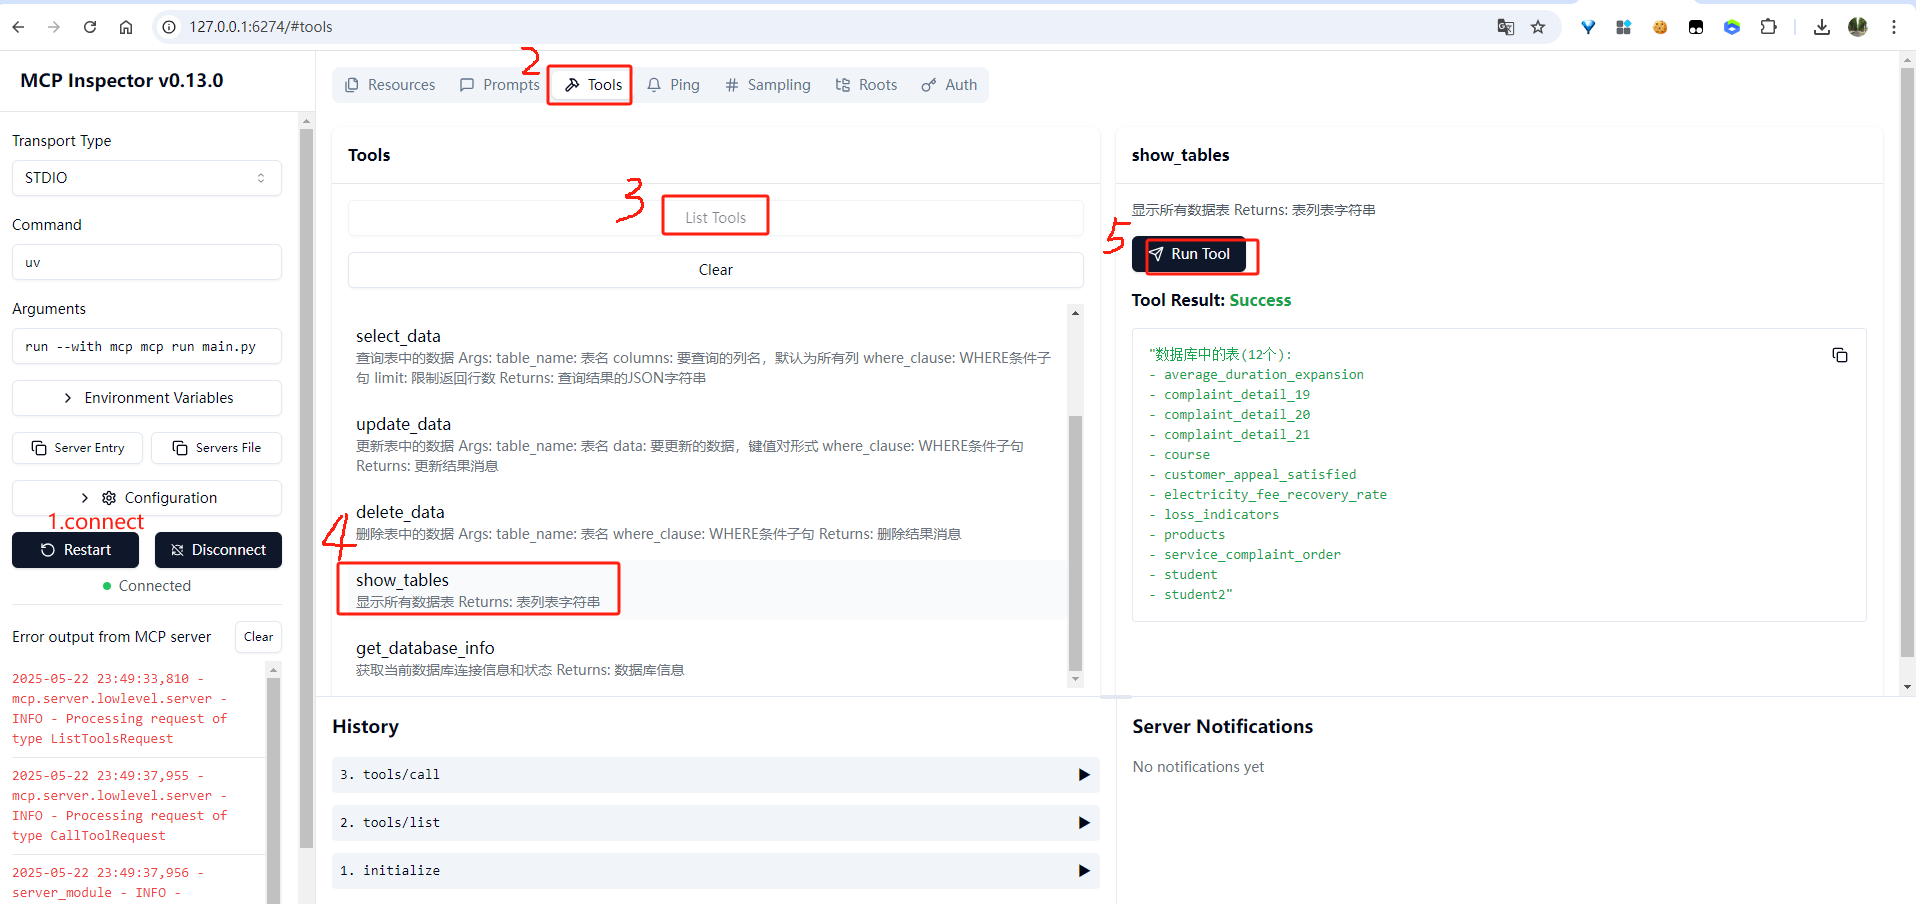Go to the Roots tab
Image resolution: width=1916 pixels, height=904 pixels.
point(866,85)
